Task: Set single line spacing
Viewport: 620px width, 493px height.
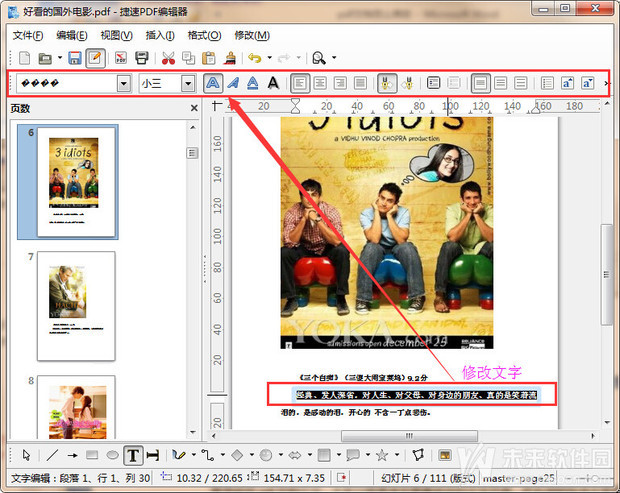Action: pyautogui.click(x=480, y=83)
